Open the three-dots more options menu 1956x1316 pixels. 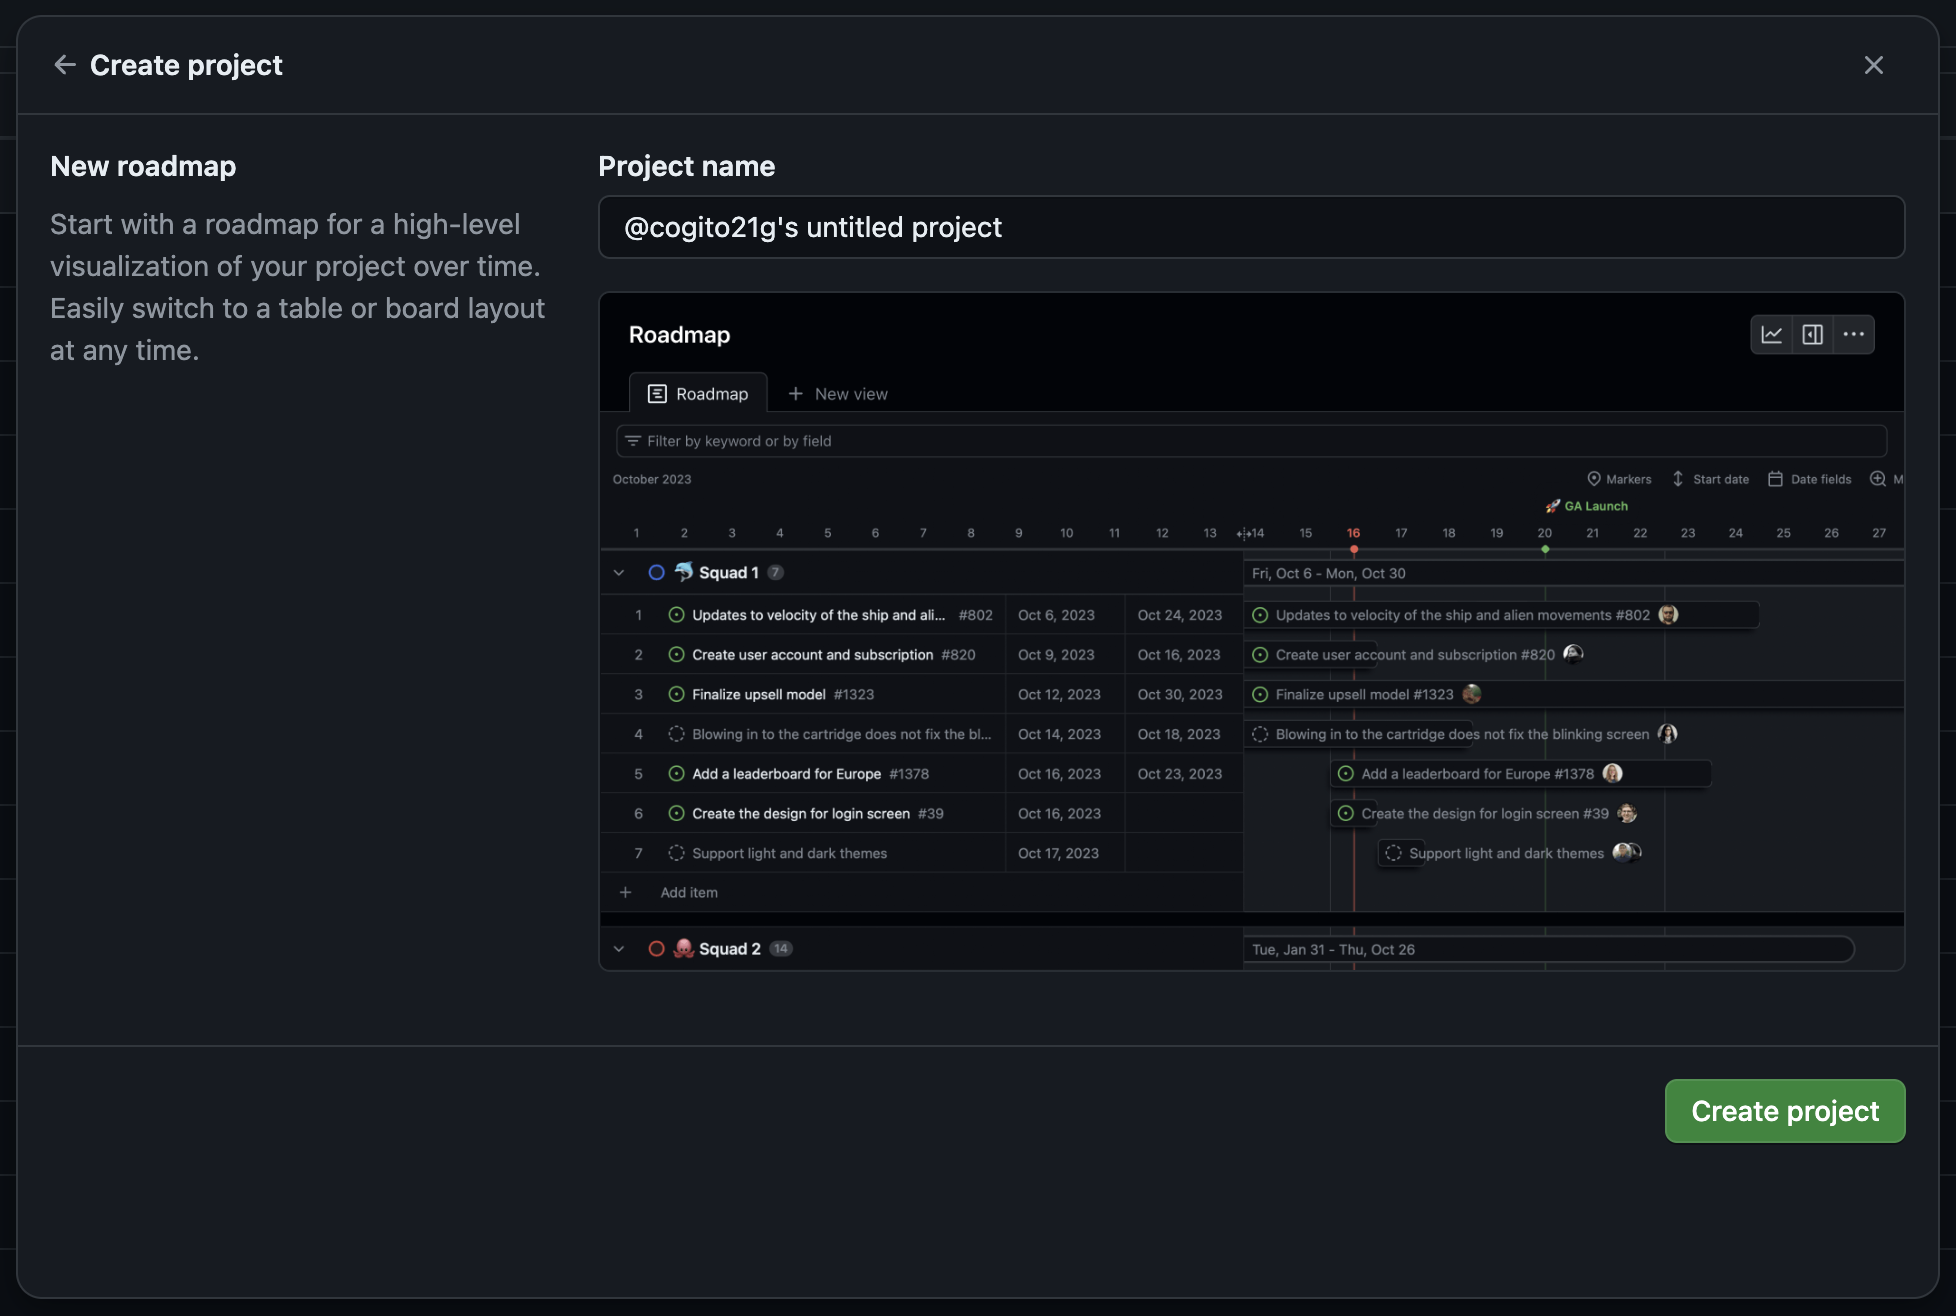(x=1853, y=335)
